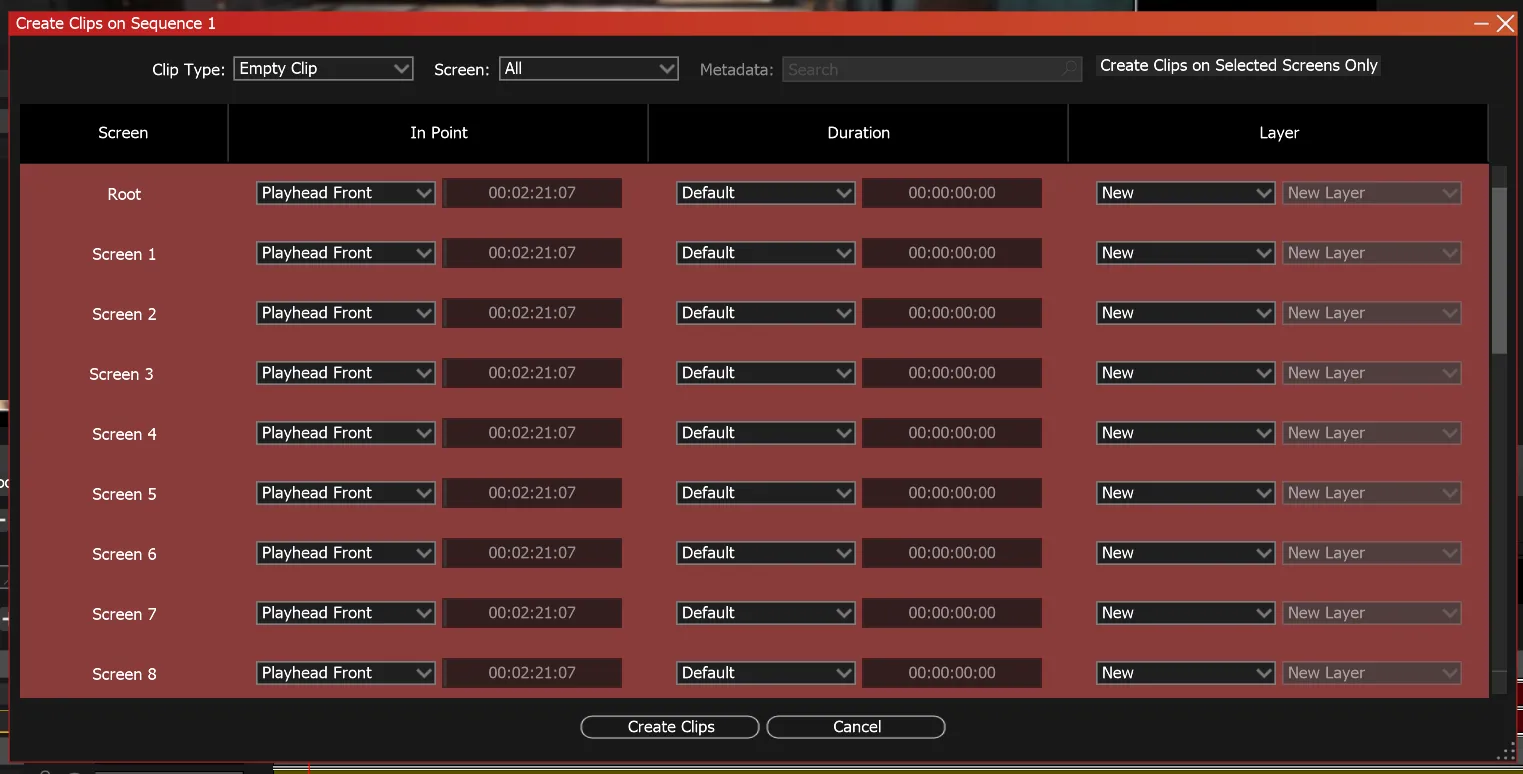Click the Metadata search field
The height and width of the screenshot is (774, 1523).
pos(932,69)
